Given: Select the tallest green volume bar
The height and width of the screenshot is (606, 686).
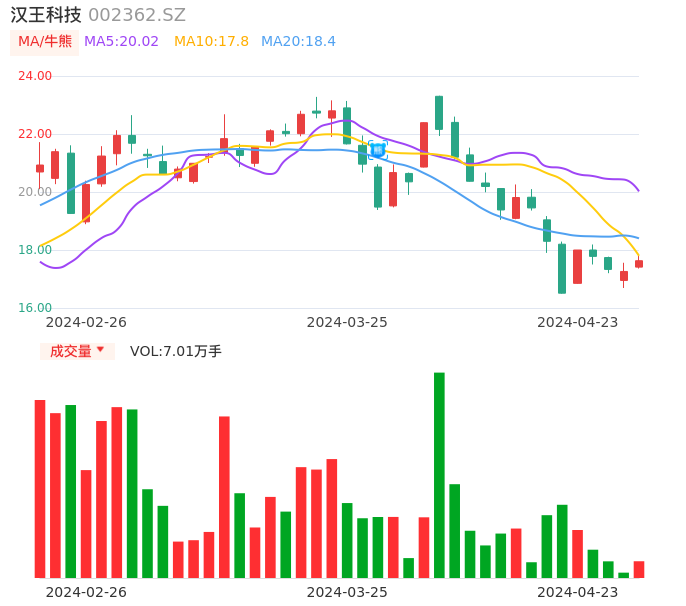Looking at the screenshot, I should pyautogui.click(x=439, y=475).
